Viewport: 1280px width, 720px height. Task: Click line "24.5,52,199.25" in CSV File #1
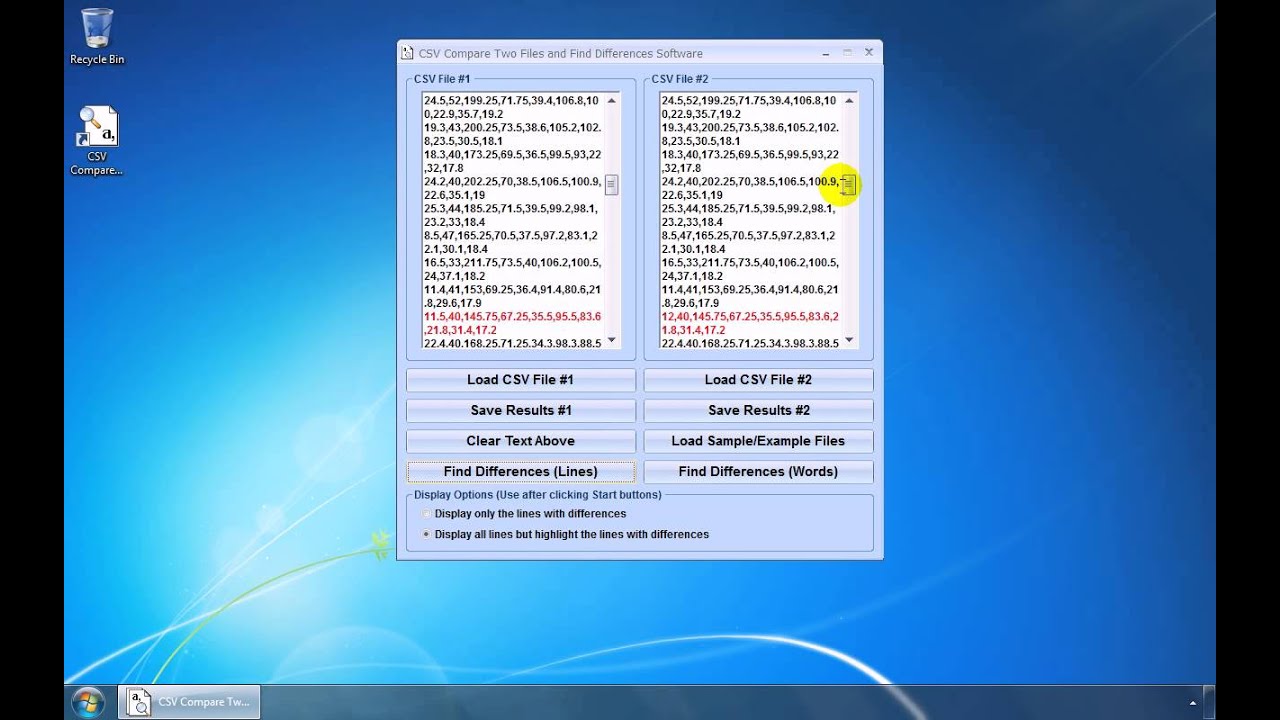coord(512,107)
